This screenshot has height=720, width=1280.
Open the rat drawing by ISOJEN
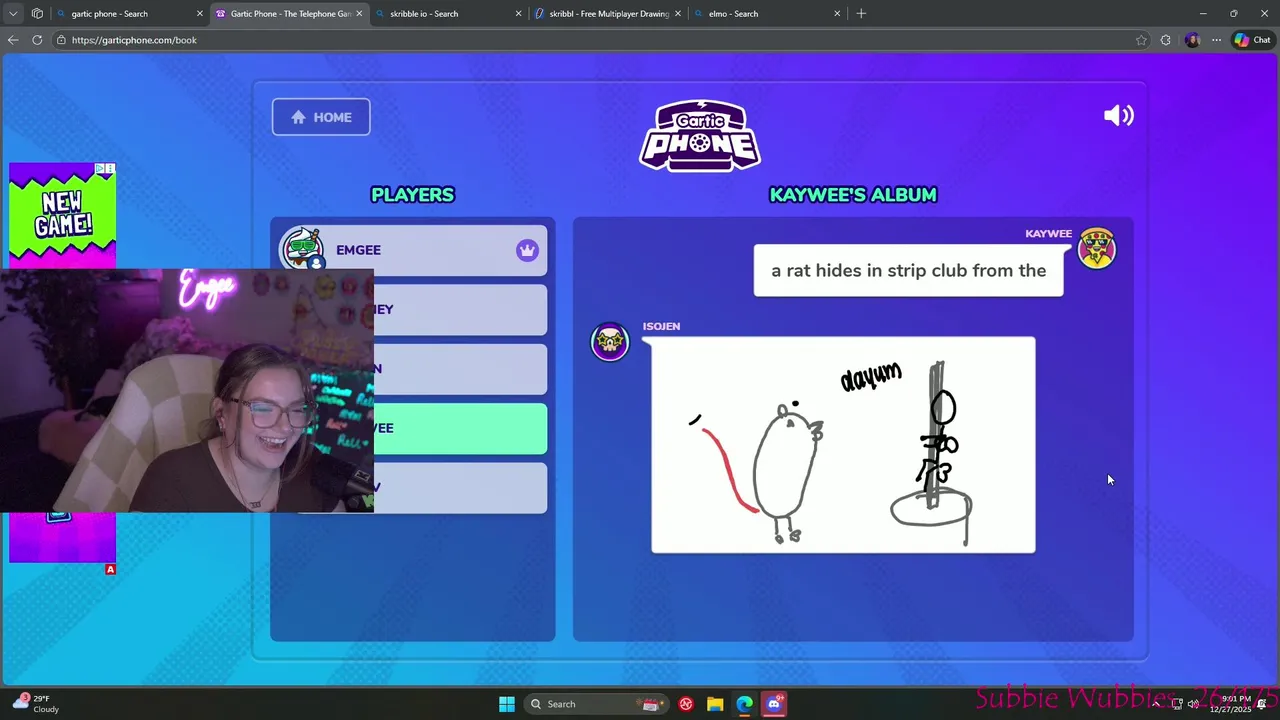click(843, 445)
